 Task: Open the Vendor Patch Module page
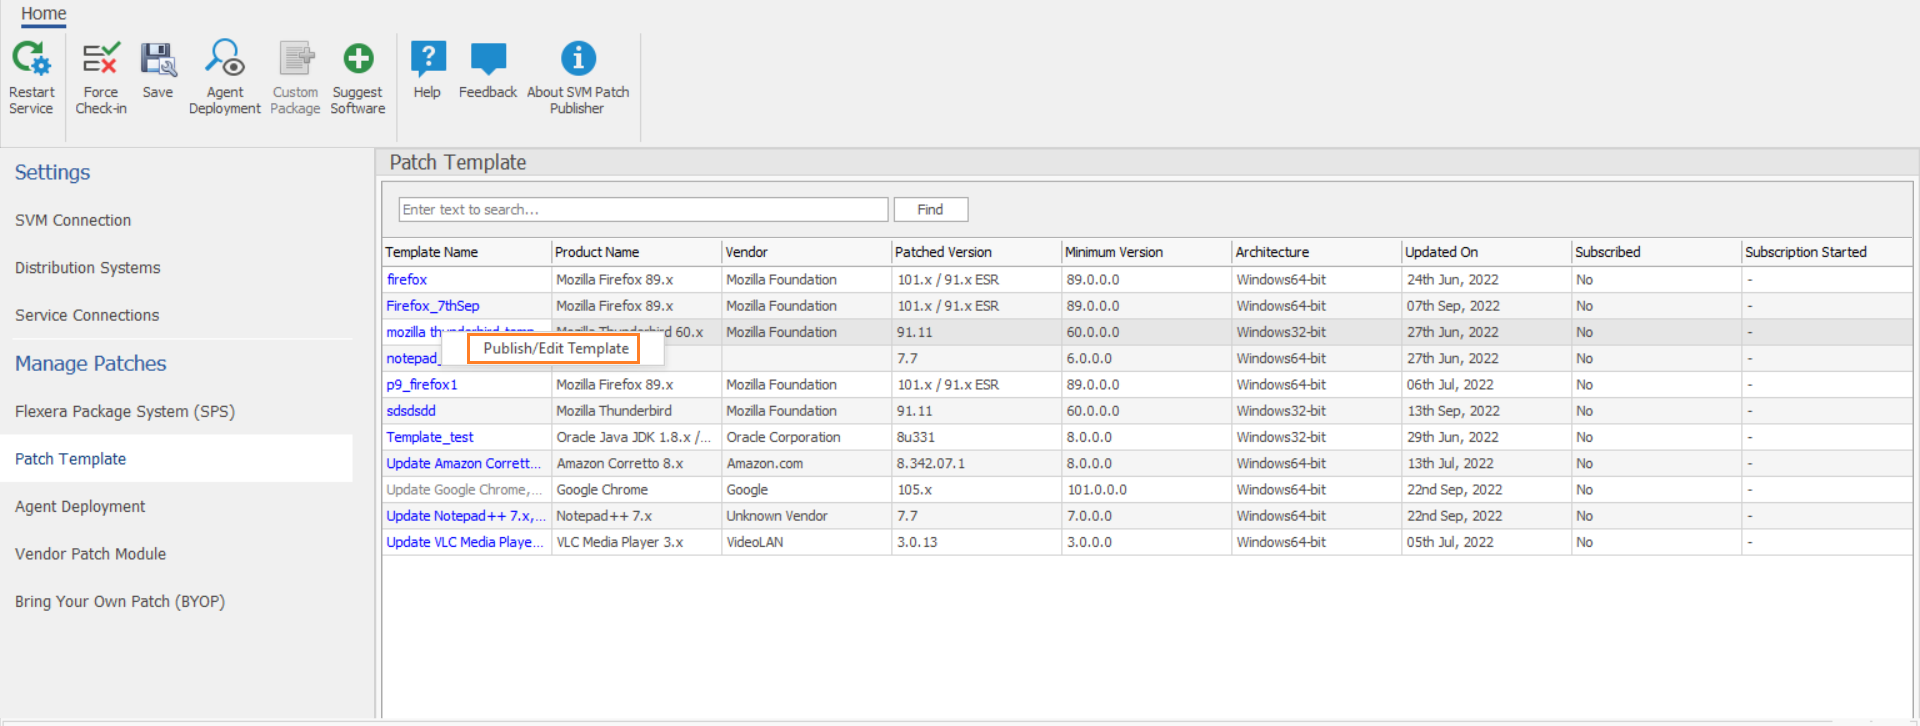coord(91,554)
